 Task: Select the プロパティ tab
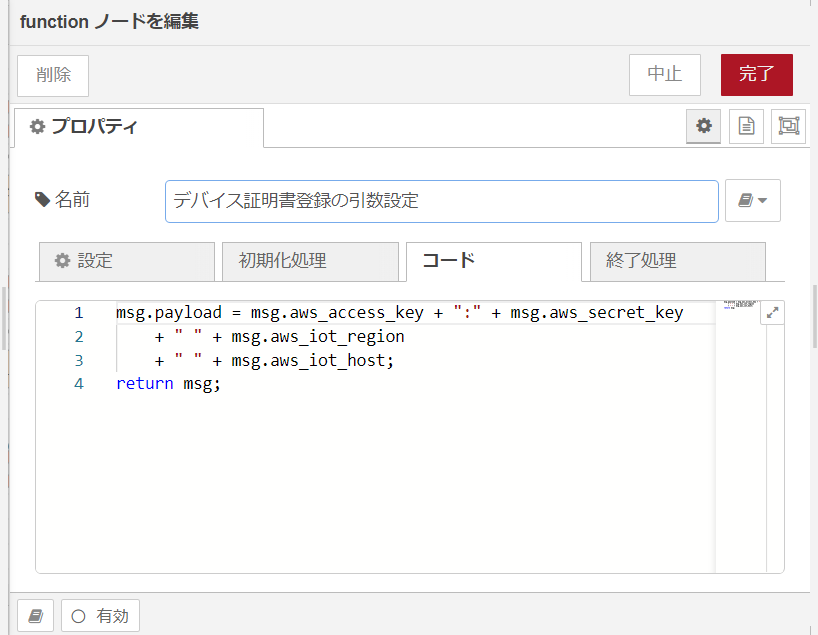tap(139, 127)
